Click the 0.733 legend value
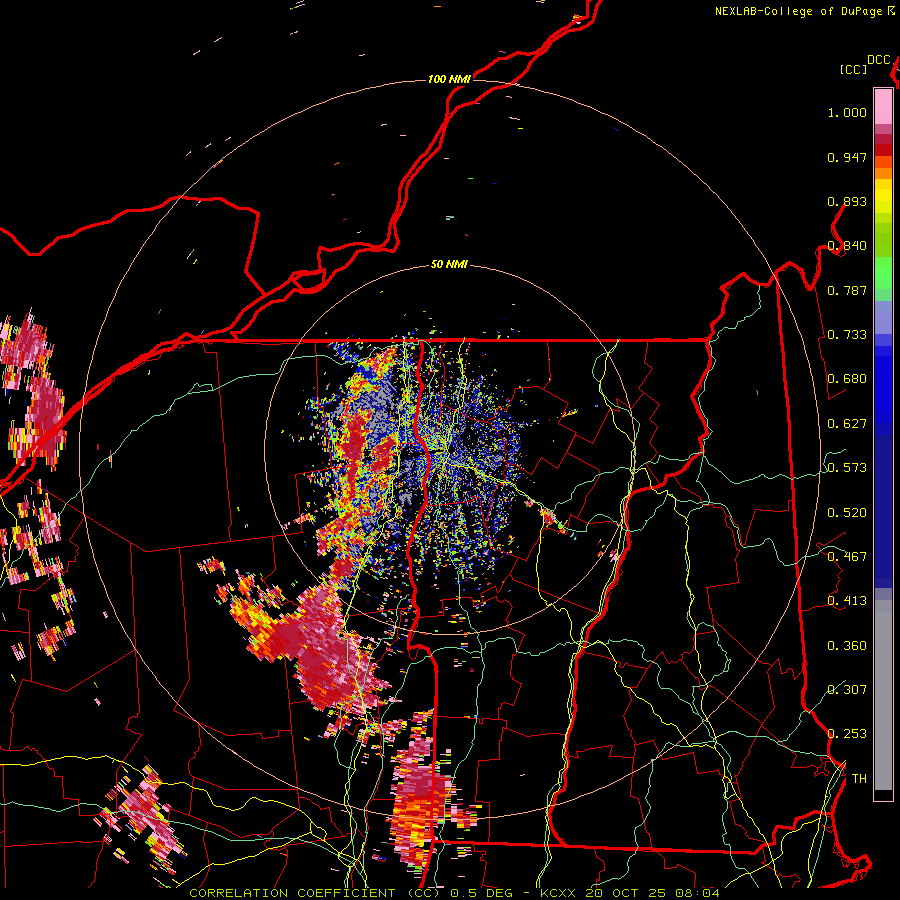The width and height of the screenshot is (900, 900). point(847,335)
